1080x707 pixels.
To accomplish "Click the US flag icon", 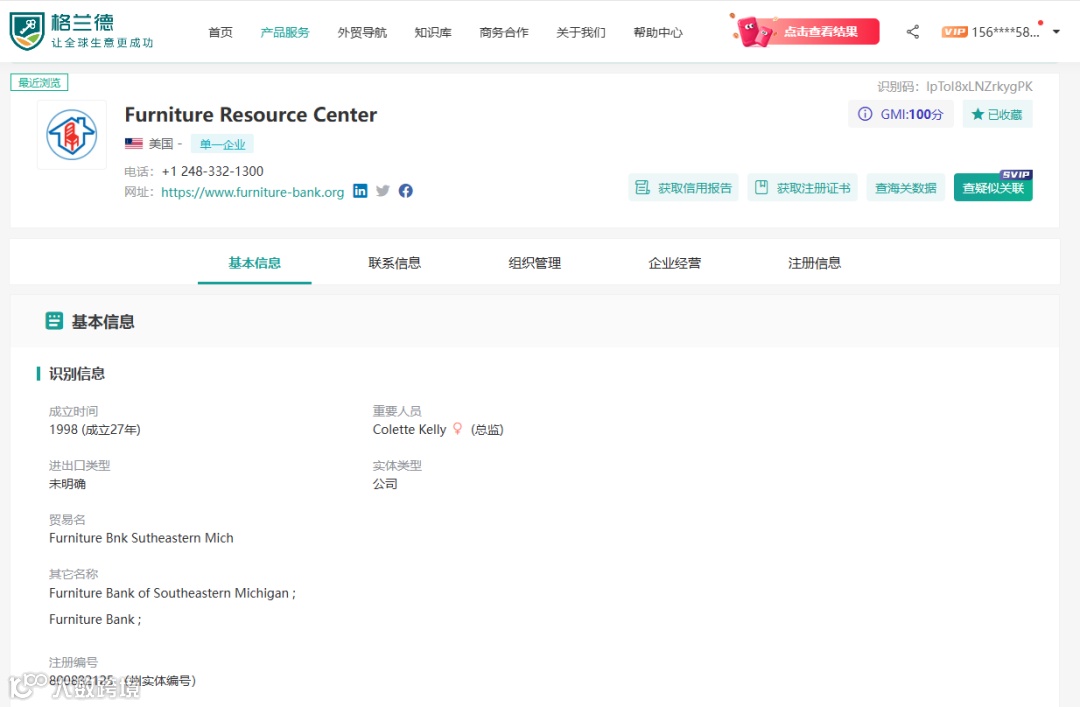I will tap(134, 143).
